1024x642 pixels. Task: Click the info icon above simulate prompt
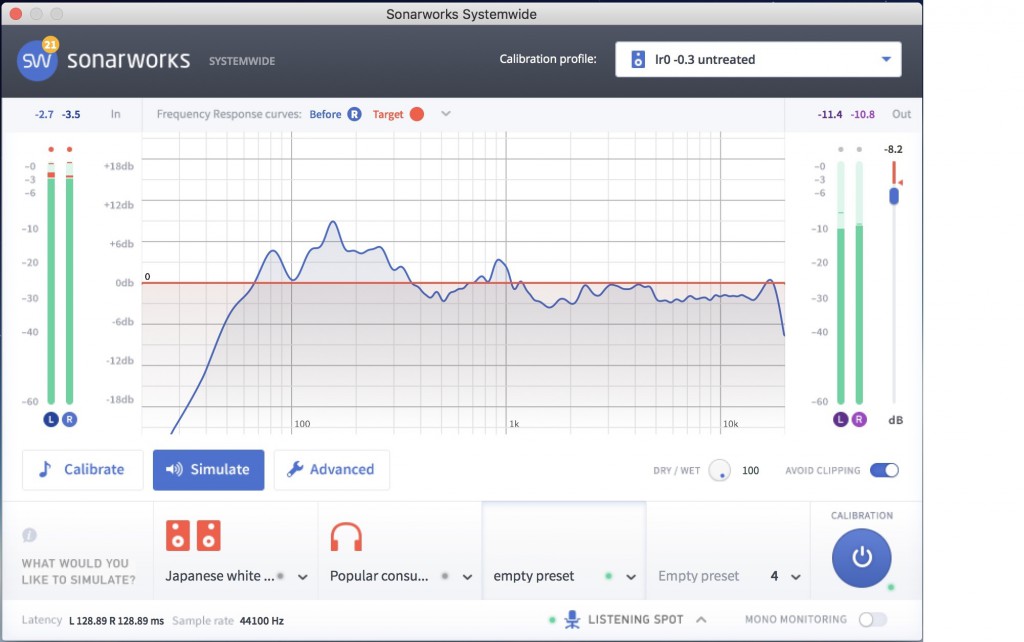coord(29,535)
